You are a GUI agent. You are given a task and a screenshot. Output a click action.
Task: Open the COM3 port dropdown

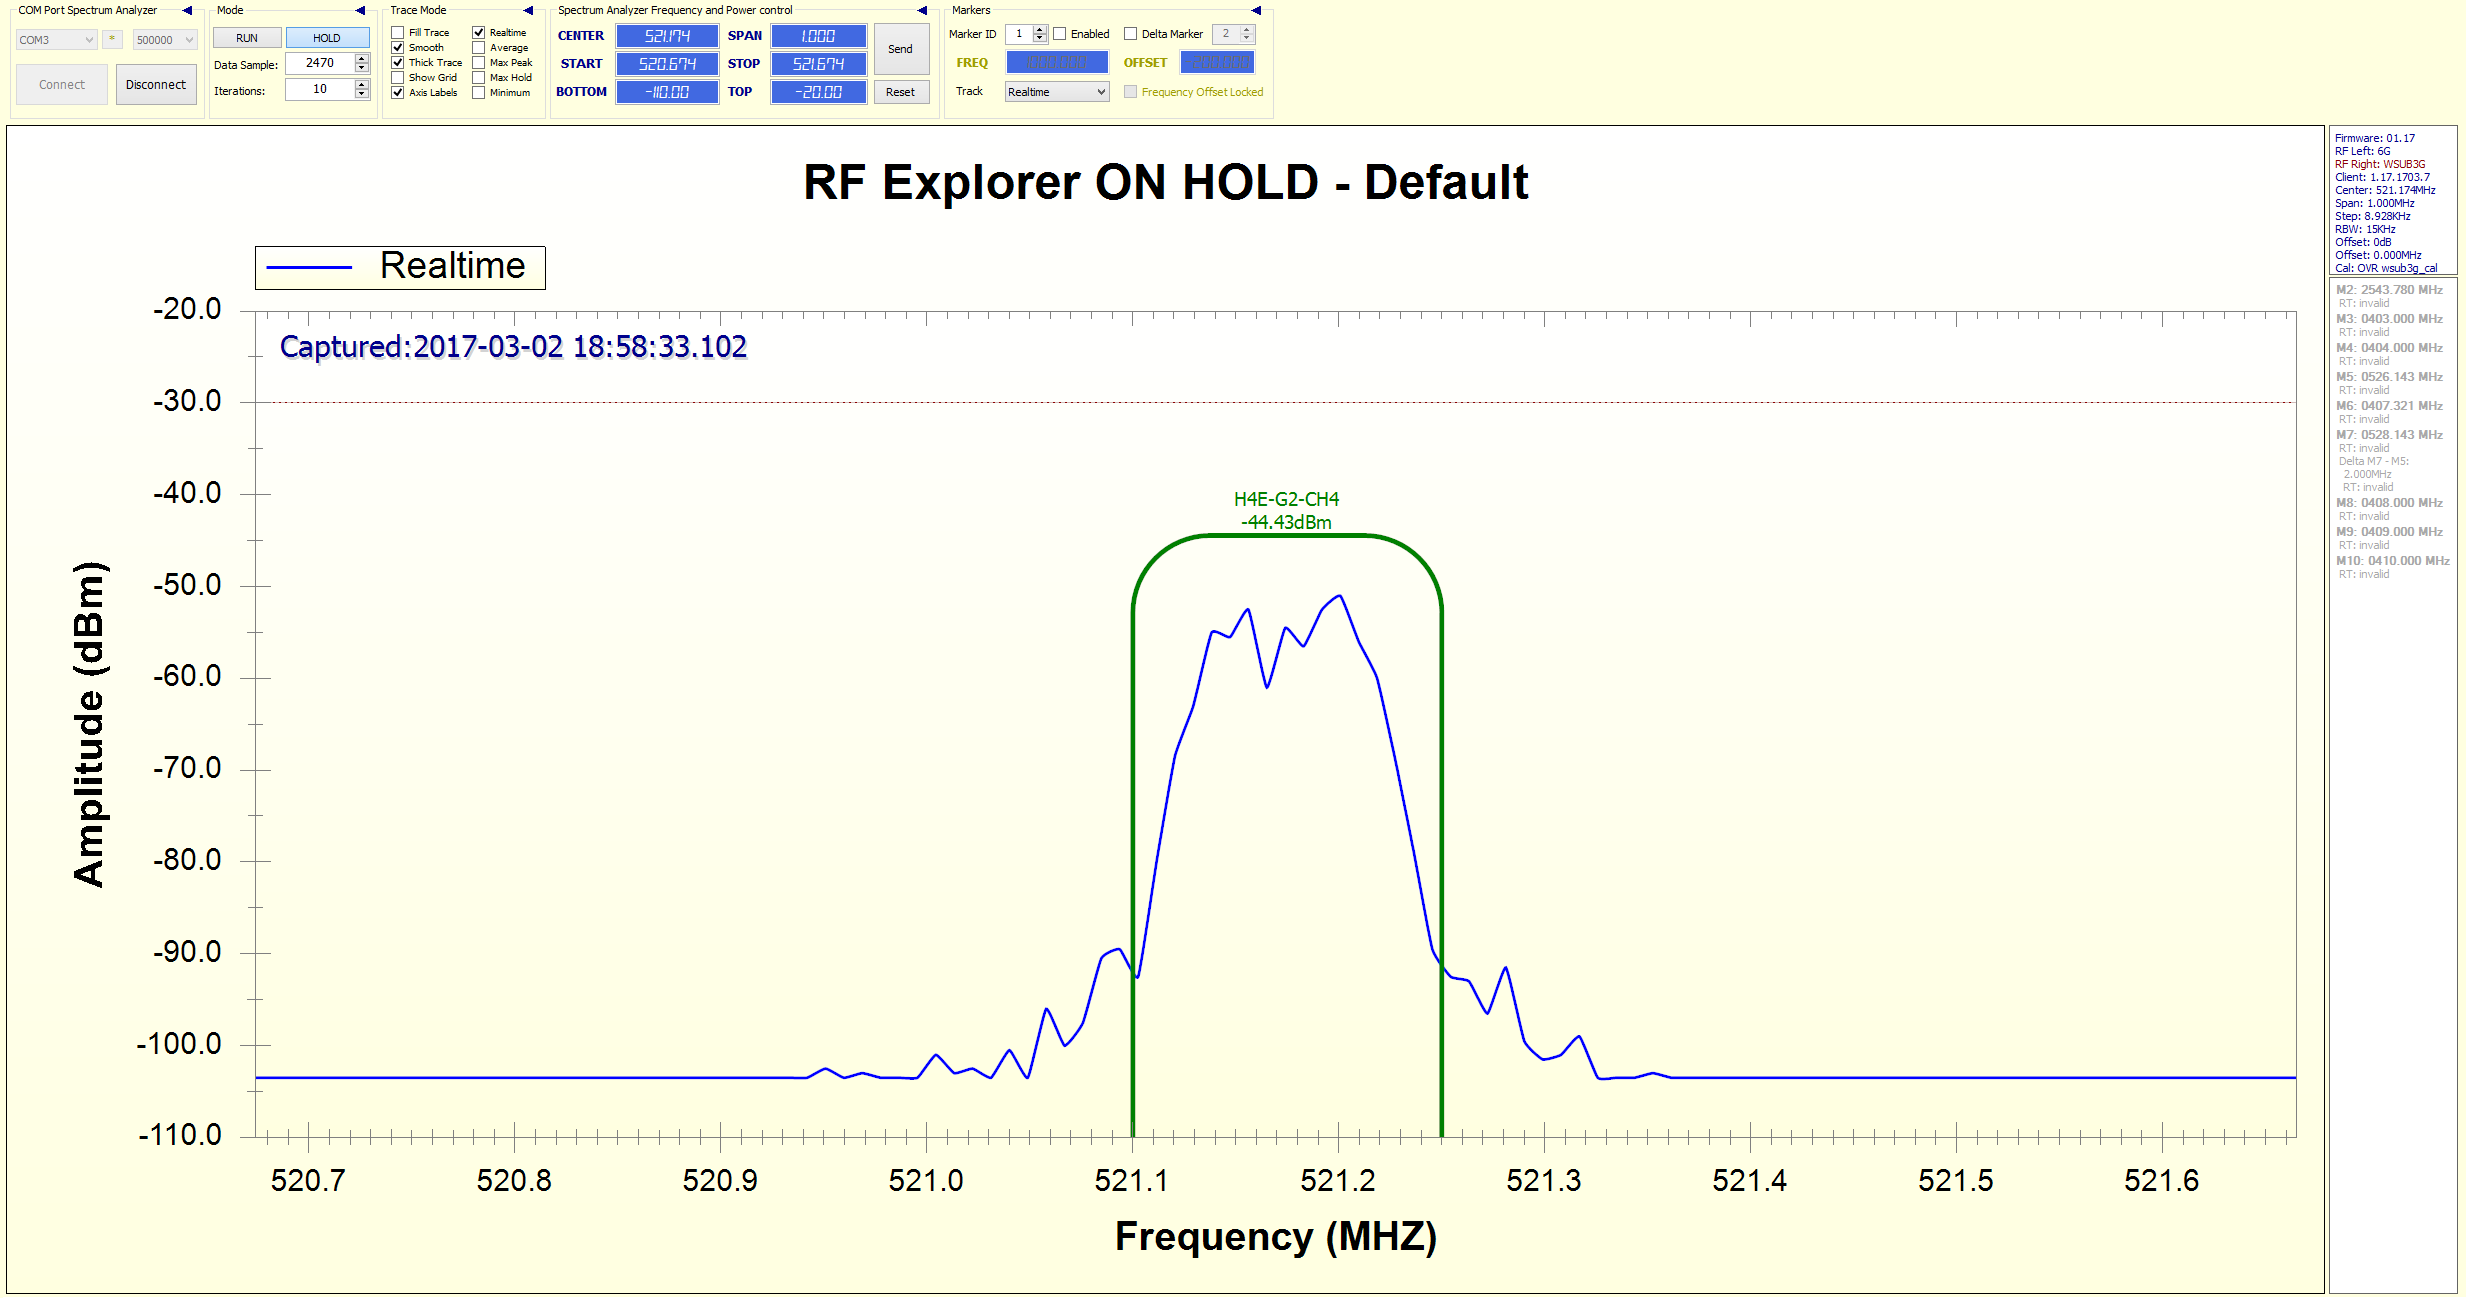(x=56, y=40)
